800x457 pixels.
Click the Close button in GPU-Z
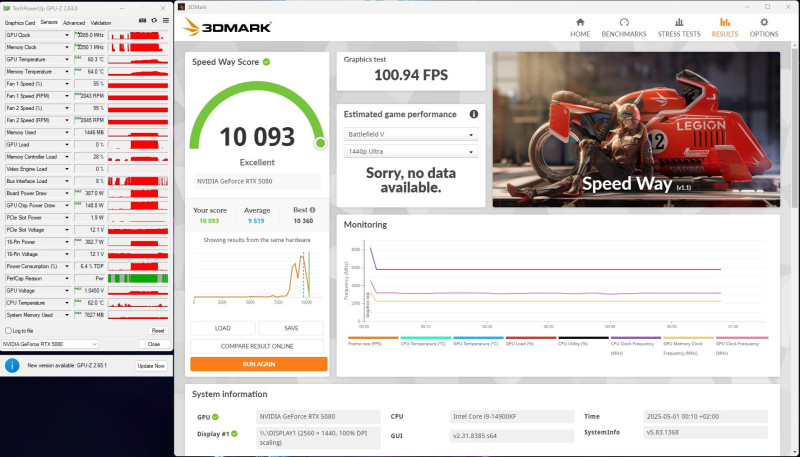point(154,344)
